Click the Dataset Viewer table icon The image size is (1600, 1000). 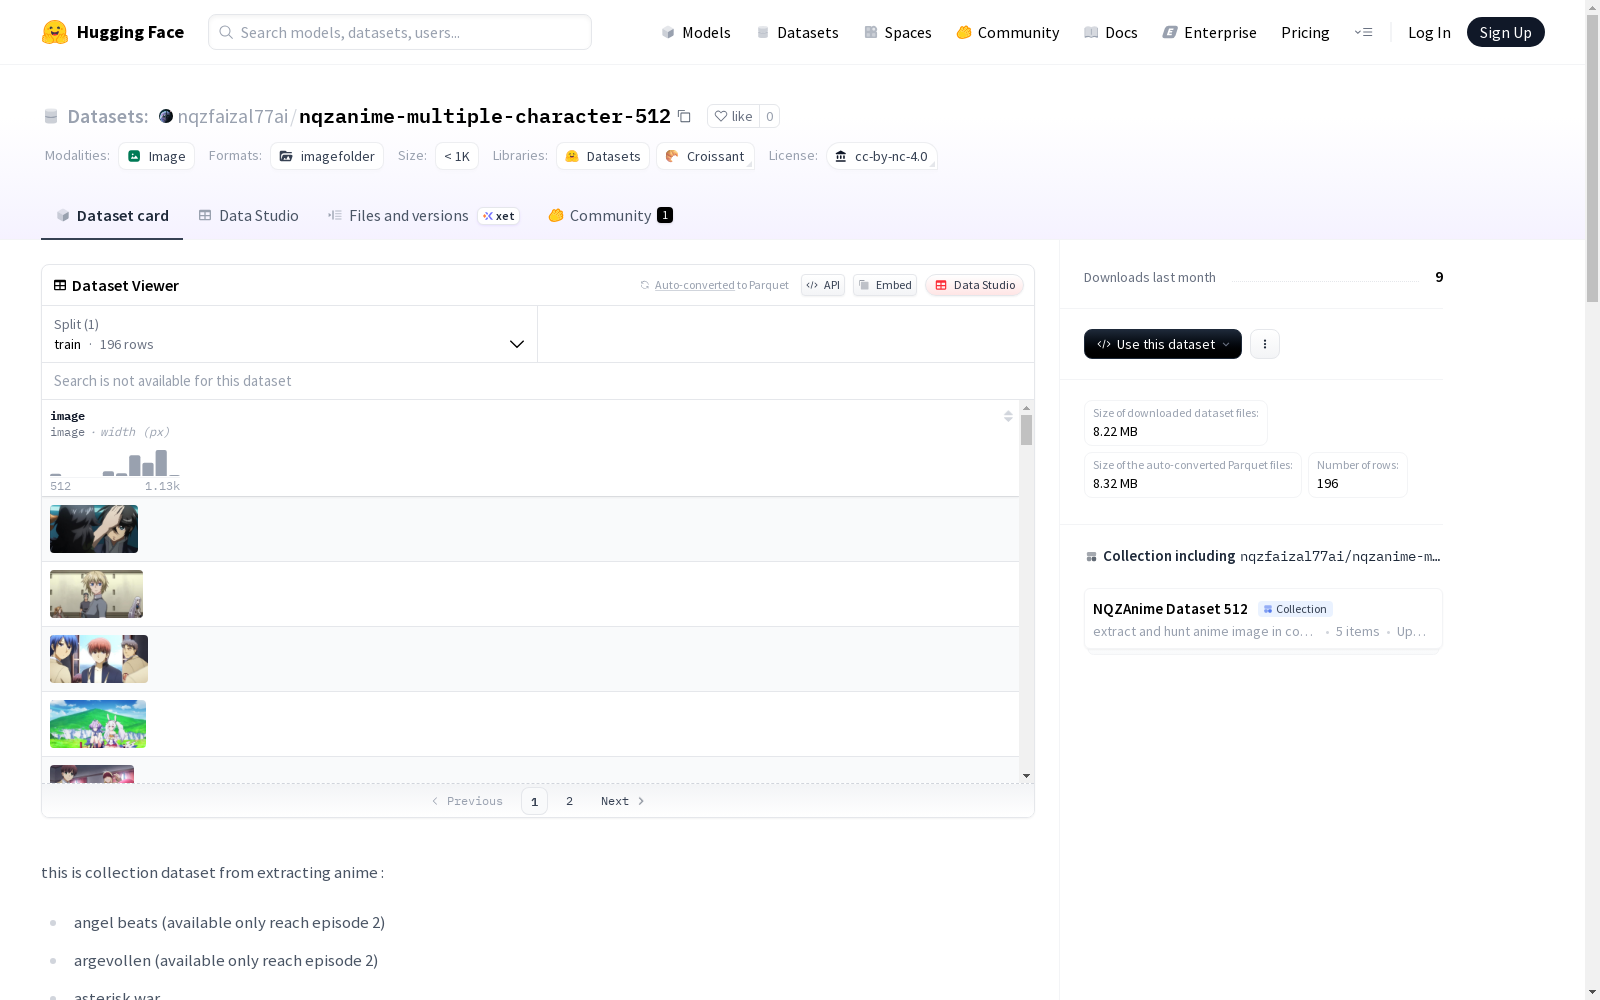[60, 285]
